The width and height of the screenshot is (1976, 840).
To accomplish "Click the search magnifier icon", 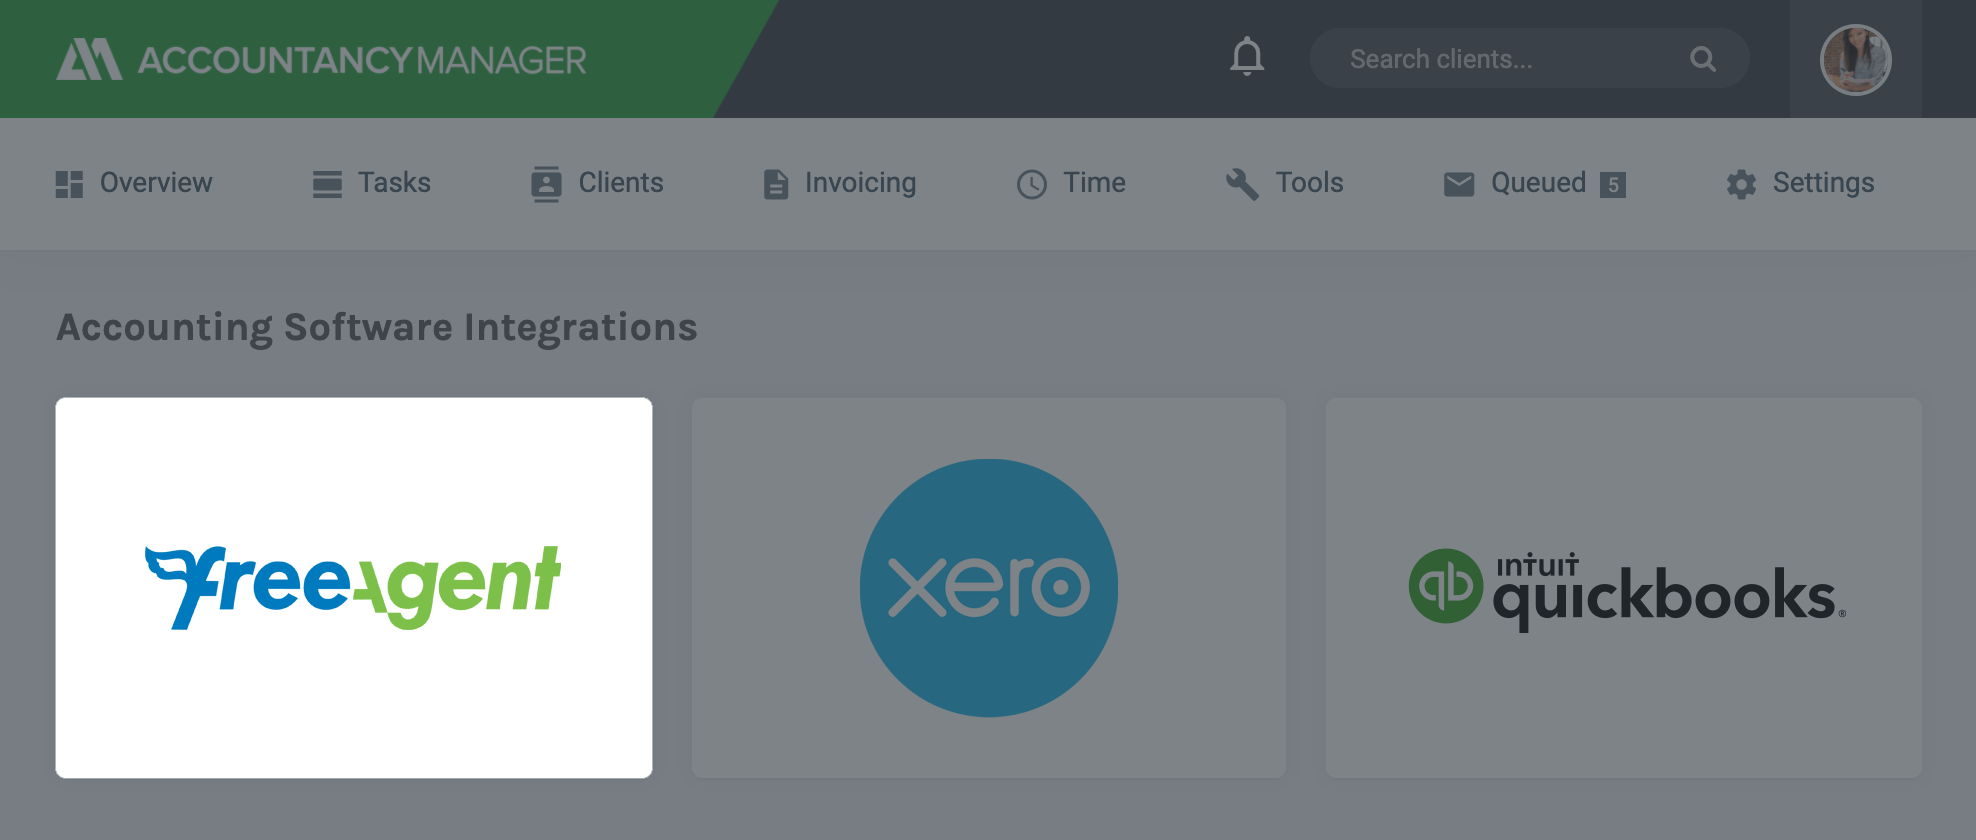I will [x=1703, y=59].
